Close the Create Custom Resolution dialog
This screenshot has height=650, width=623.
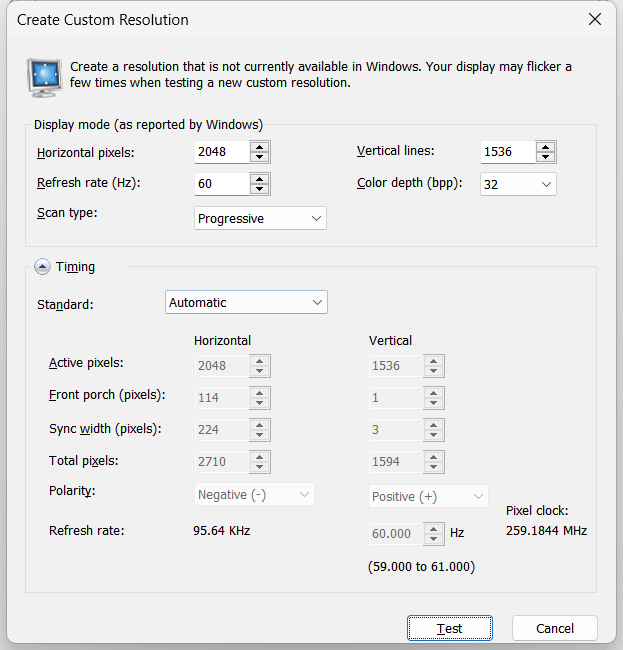point(595,20)
